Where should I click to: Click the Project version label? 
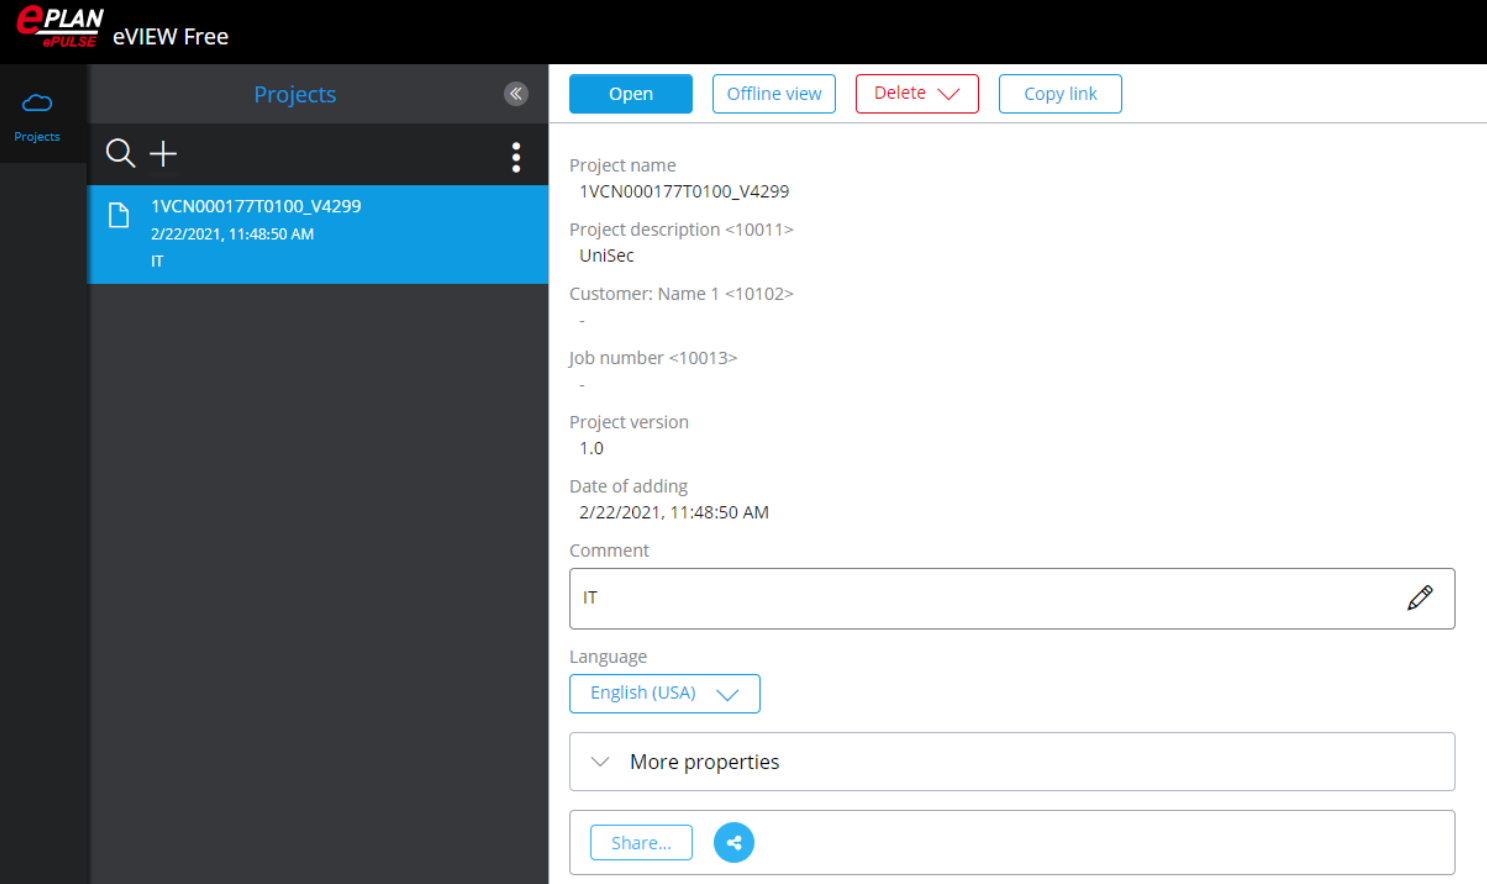click(629, 422)
